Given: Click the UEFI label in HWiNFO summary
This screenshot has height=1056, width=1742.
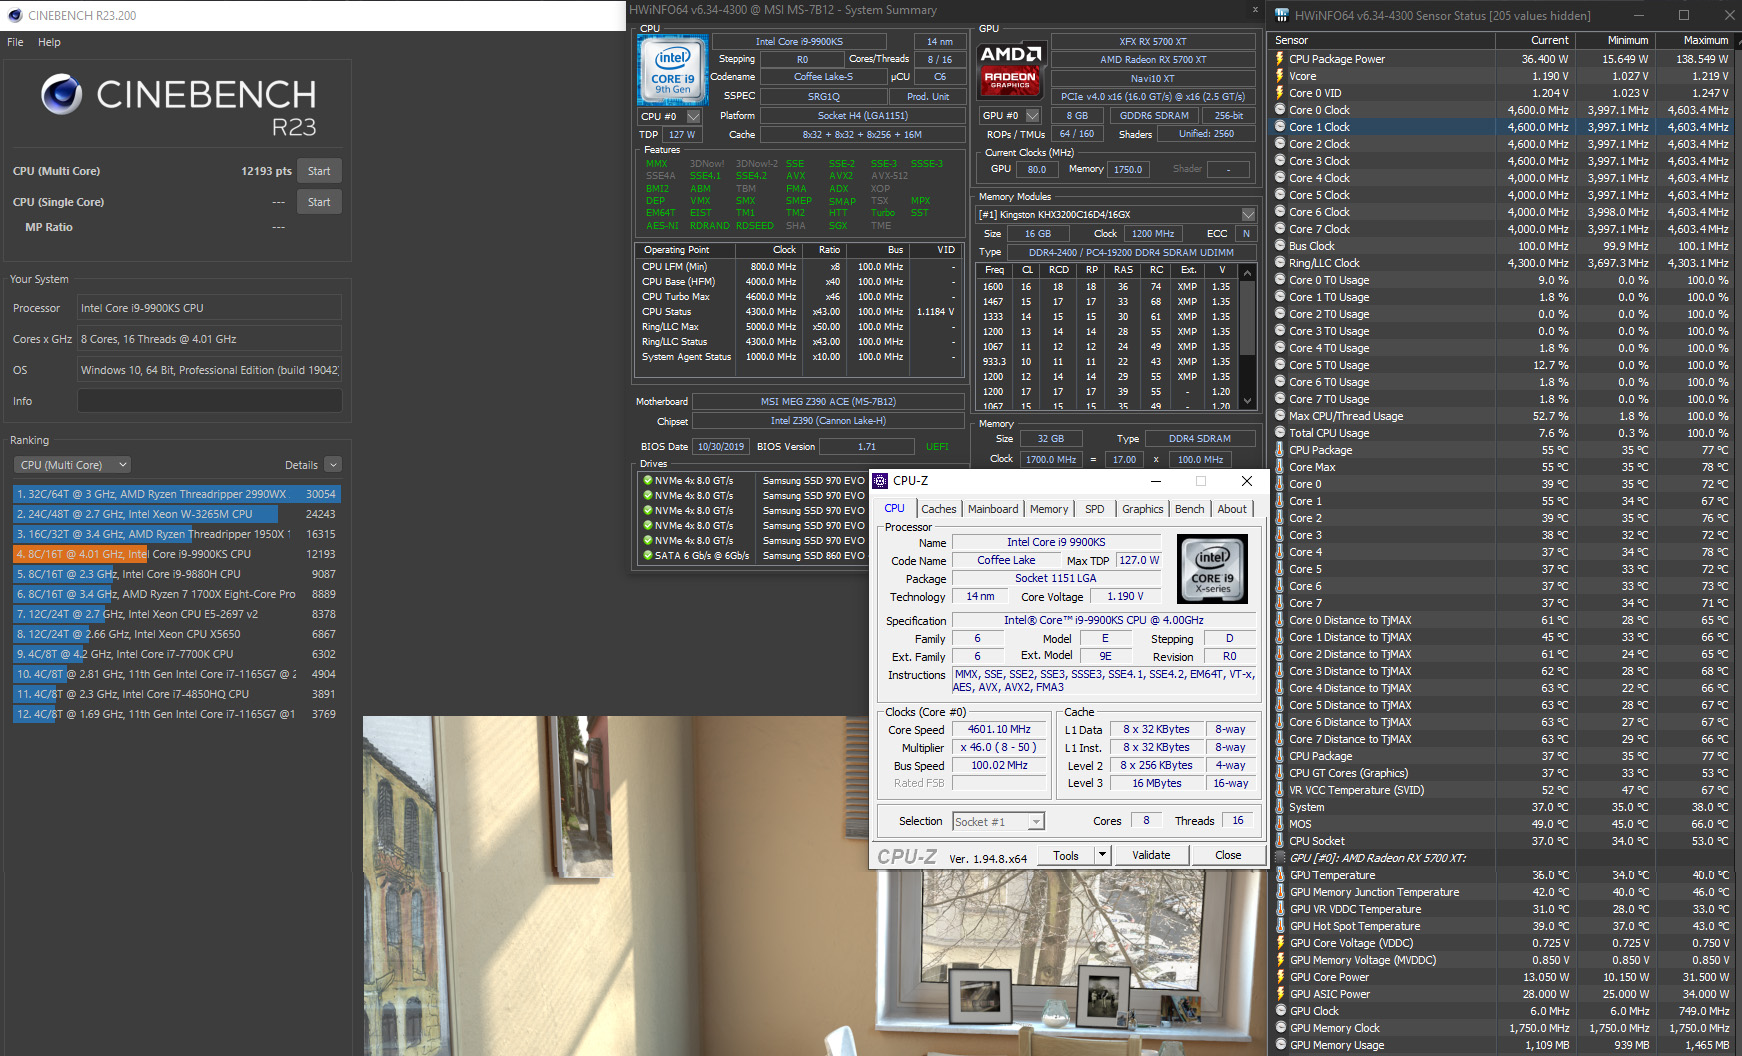Looking at the screenshot, I should tap(938, 447).
